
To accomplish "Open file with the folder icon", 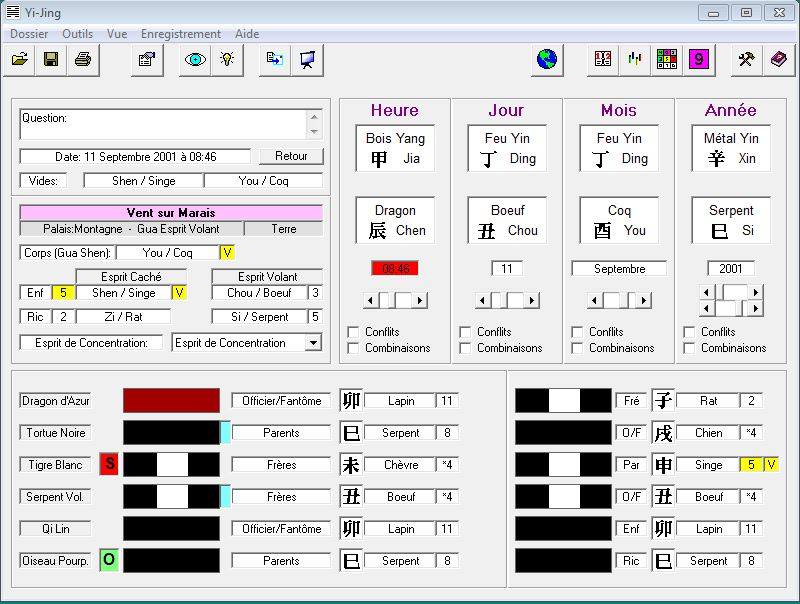I will tap(19, 60).
